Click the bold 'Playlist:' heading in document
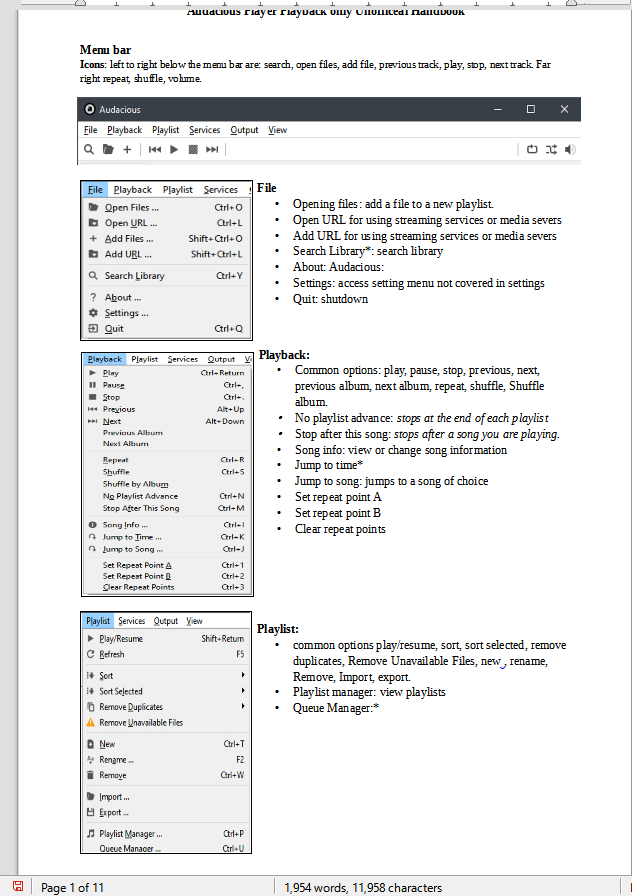This screenshot has height=896, width=632. pos(278,629)
